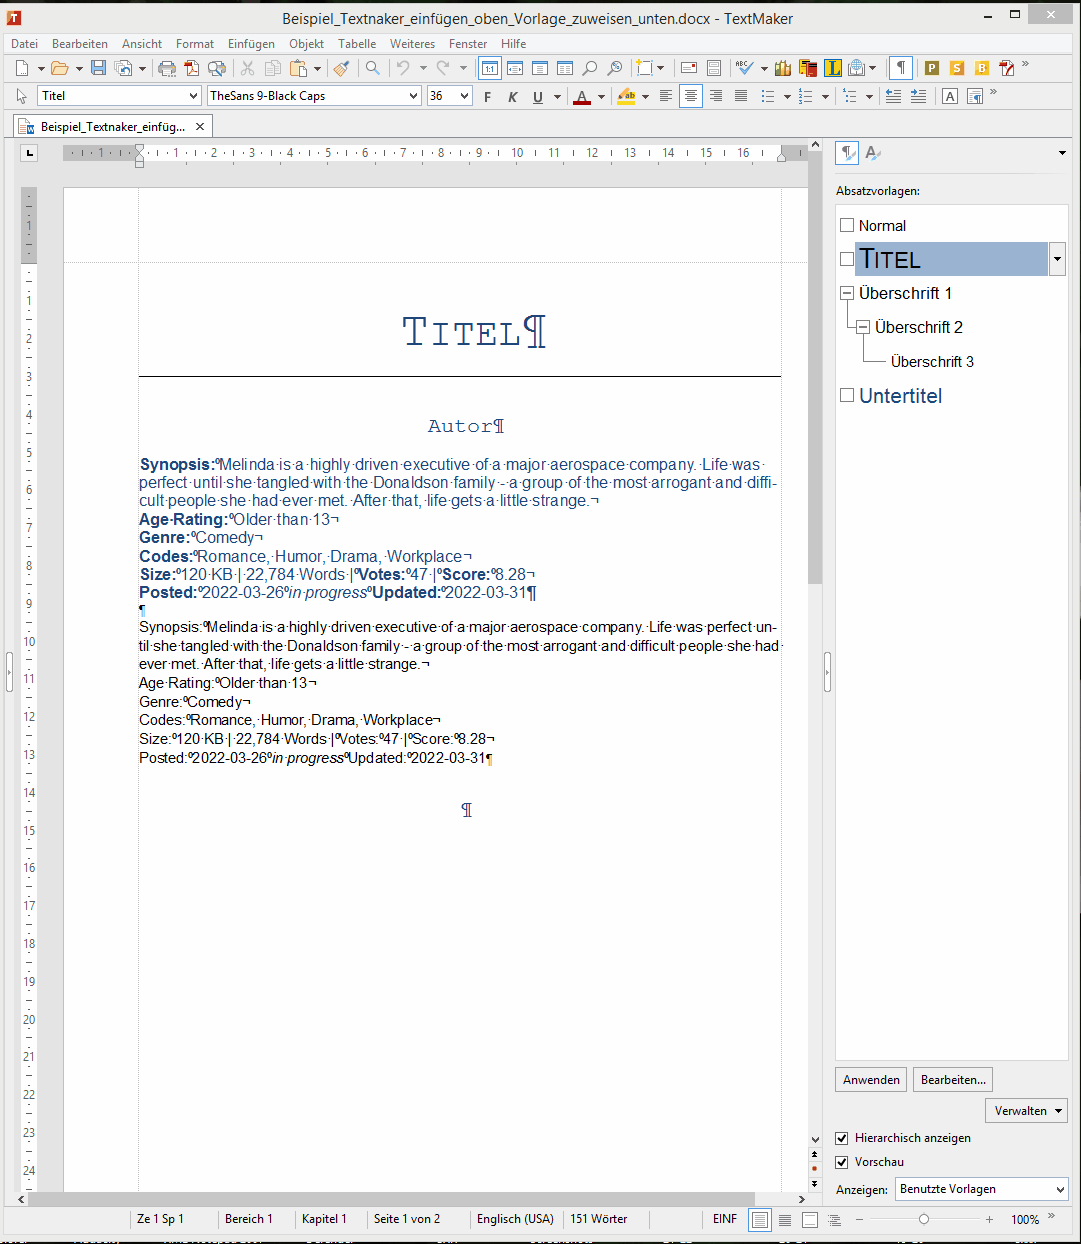Screen dimensions: 1081x1244
Task: Click the Bearbeiten... button
Action: click(x=952, y=1080)
